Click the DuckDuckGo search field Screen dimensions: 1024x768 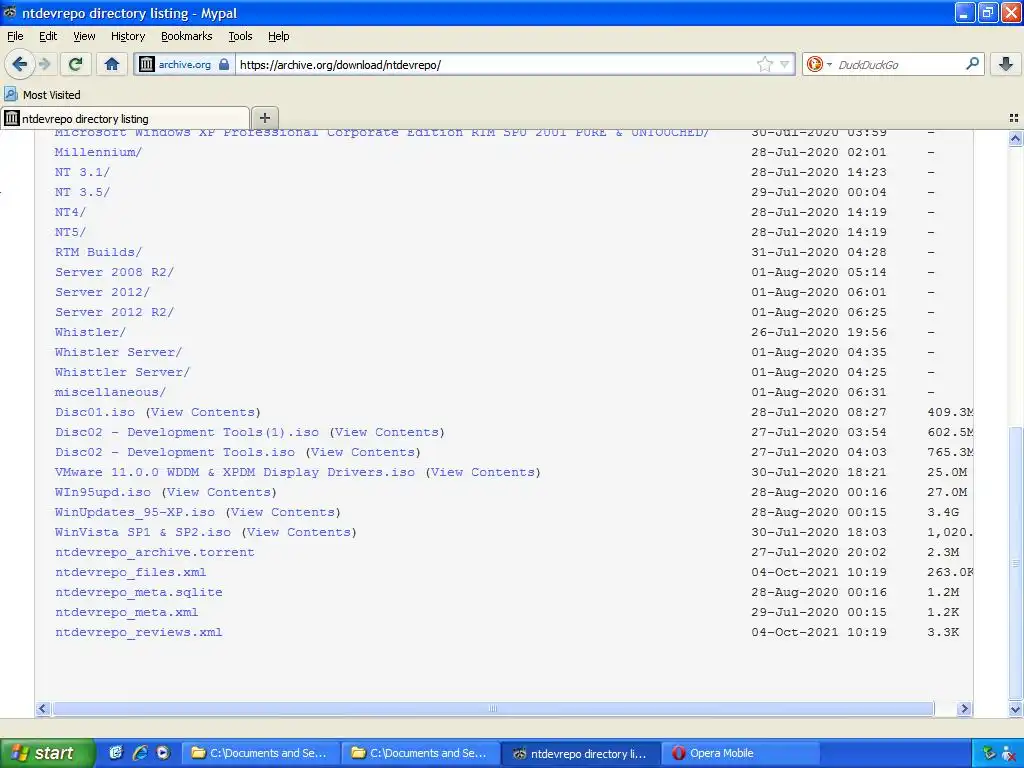899,64
